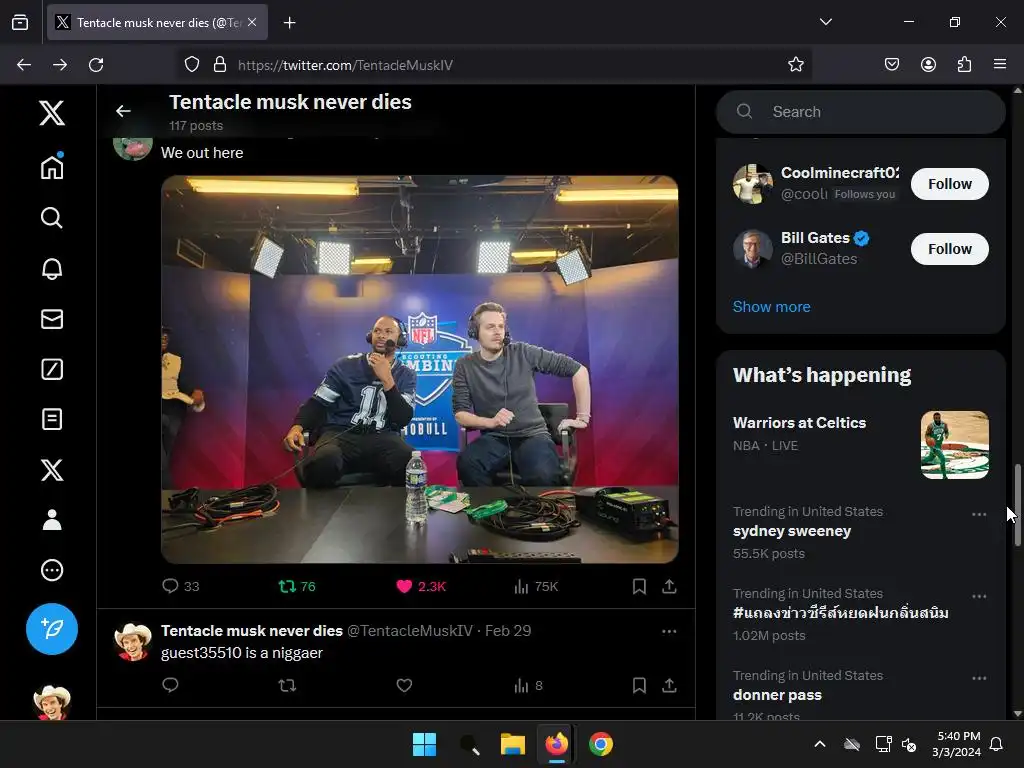Image resolution: width=1024 pixels, height=768 pixels.
Task: Open the Firefox View icon
Action: pyautogui.click(x=20, y=22)
